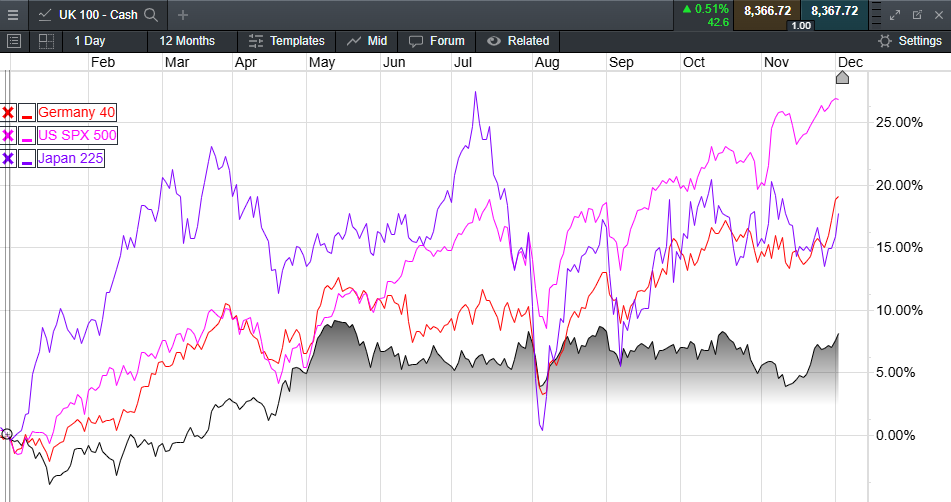Open the Related instruments menu
Image resolution: width=951 pixels, height=502 pixels.
pyautogui.click(x=518, y=41)
